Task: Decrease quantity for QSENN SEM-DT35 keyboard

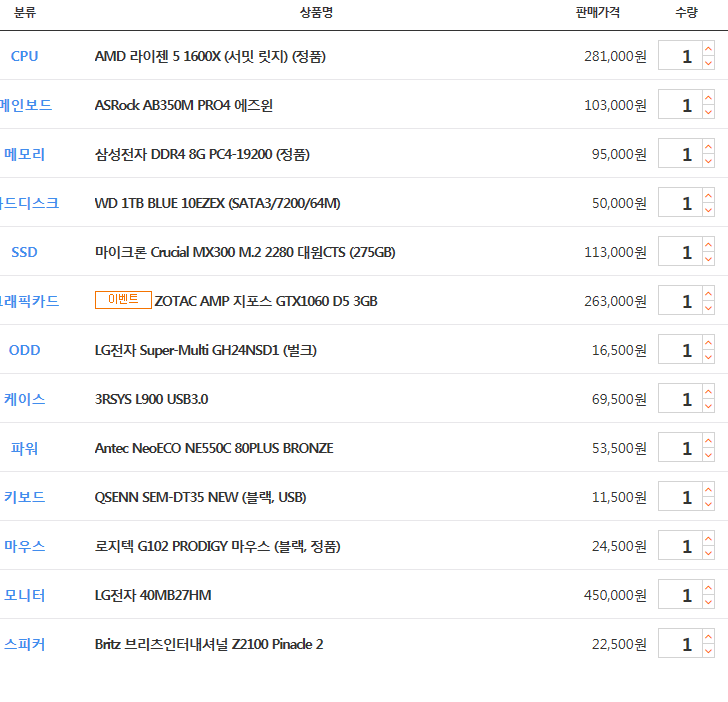Action: pos(708,504)
